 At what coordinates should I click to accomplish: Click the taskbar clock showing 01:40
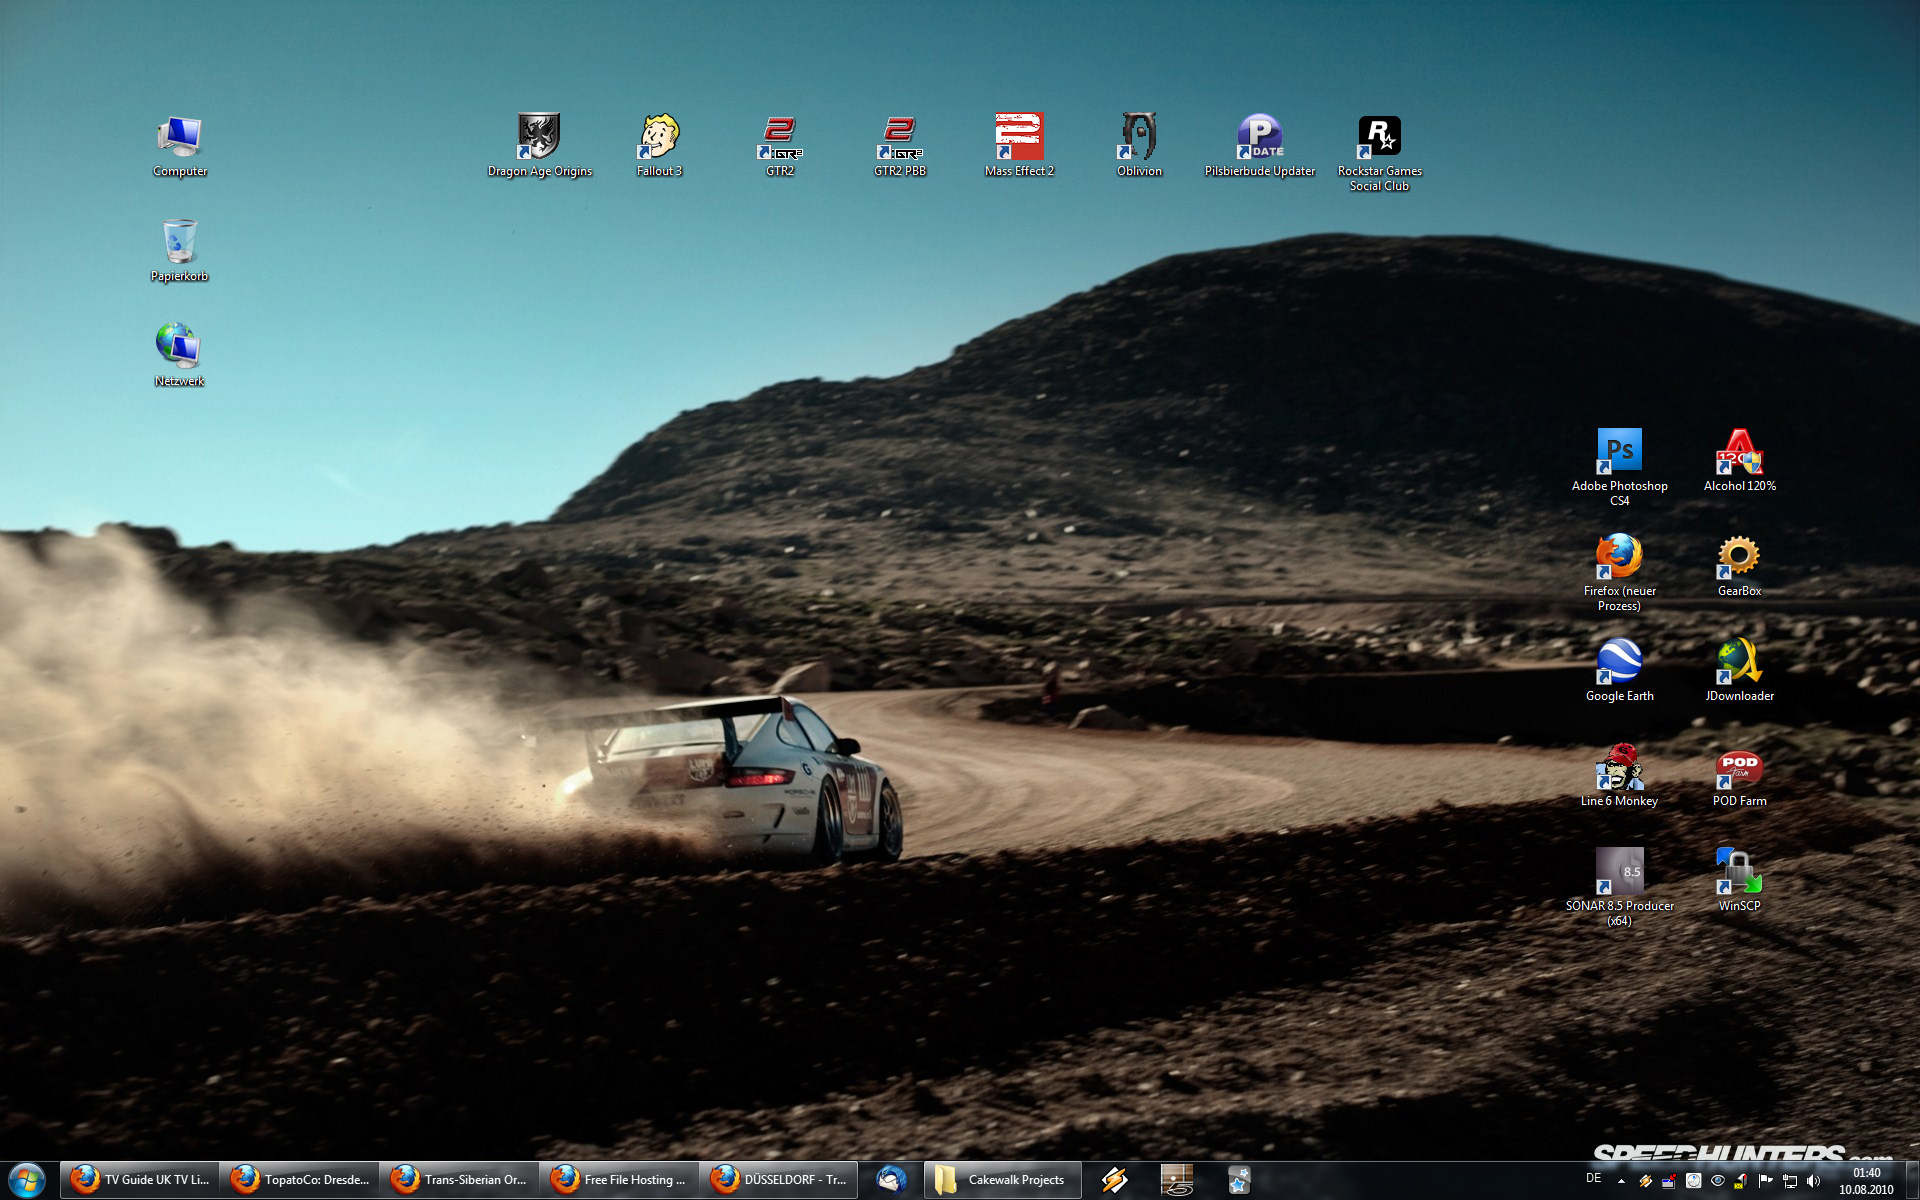click(1866, 1181)
